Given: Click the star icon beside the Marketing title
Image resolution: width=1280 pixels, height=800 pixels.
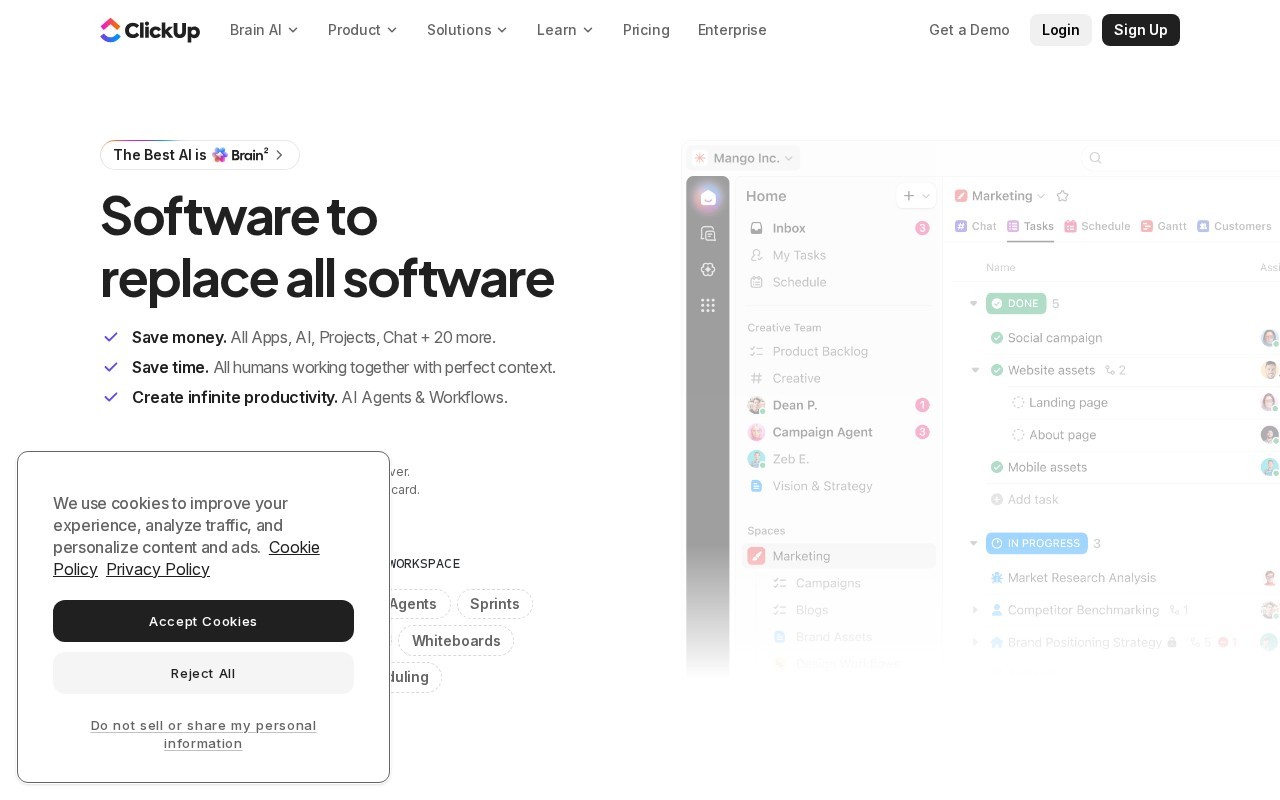Looking at the screenshot, I should [x=1063, y=196].
